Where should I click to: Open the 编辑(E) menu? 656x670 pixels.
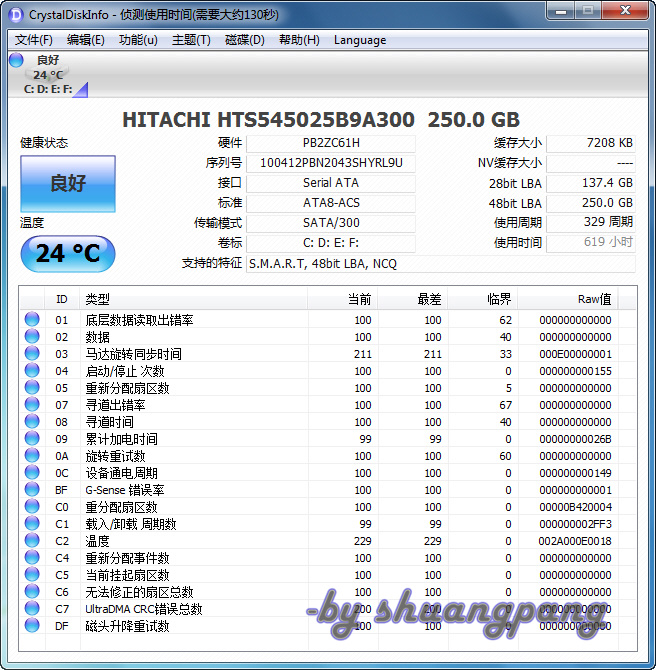(85, 40)
